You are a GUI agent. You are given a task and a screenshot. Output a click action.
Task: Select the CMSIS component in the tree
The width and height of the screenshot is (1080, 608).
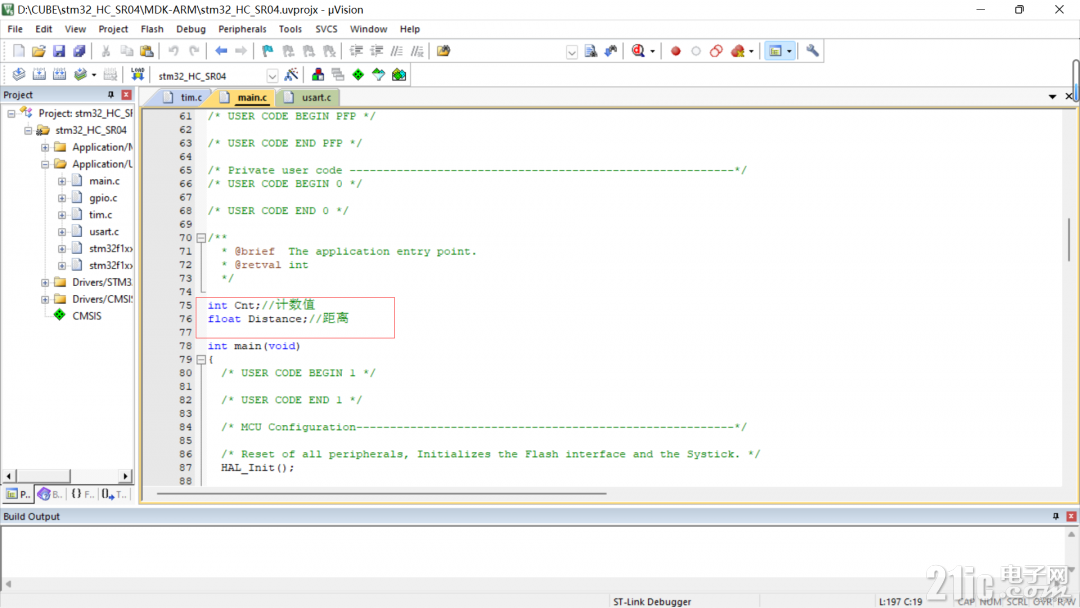click(x=87, y=316)
